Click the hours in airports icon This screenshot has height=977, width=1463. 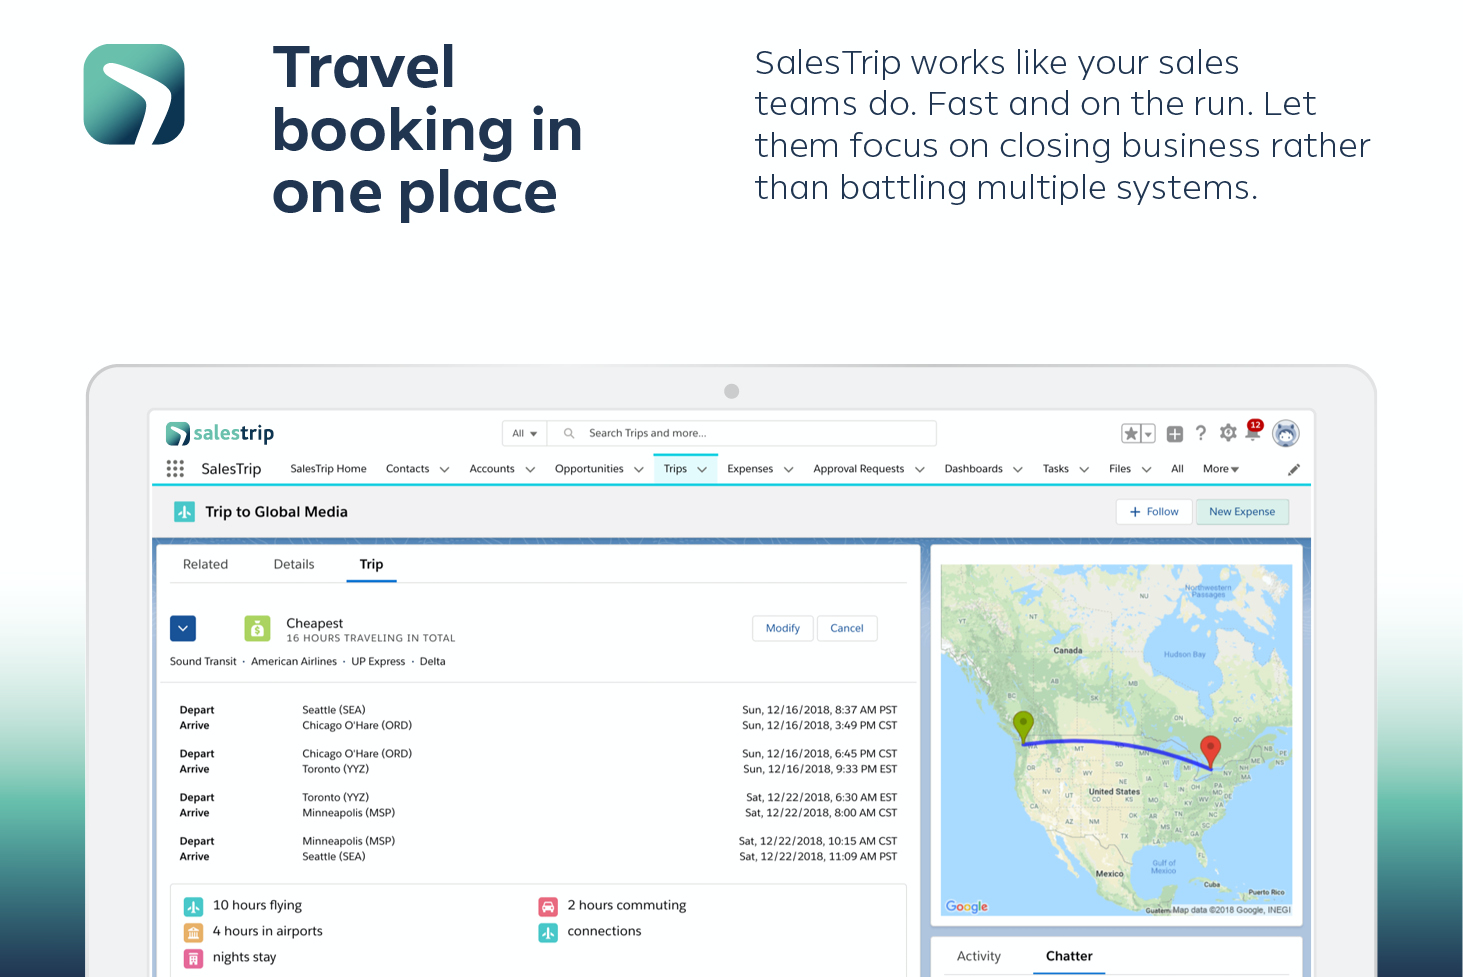194,933
